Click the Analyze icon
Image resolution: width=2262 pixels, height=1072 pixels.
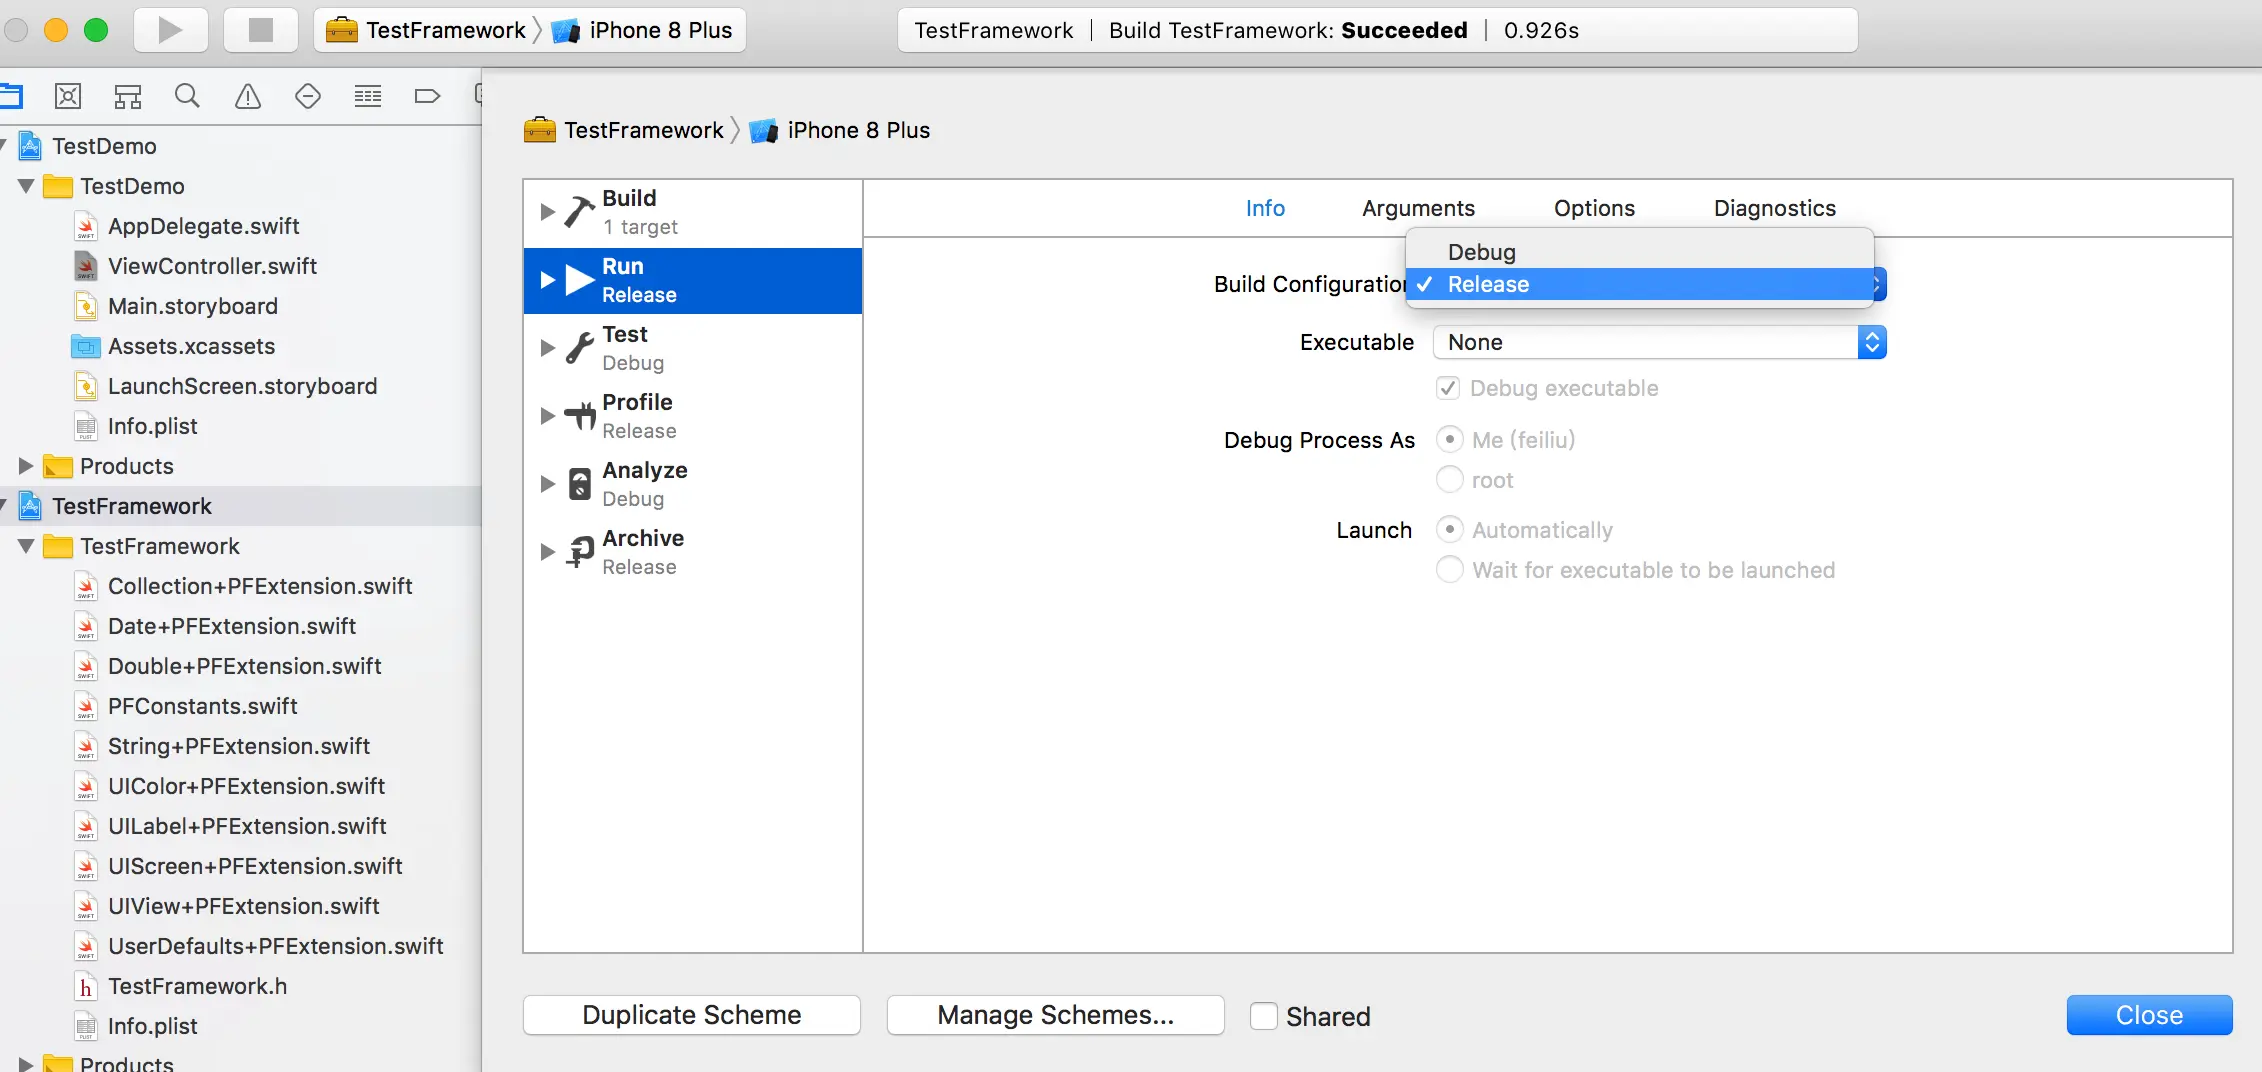tap(580, 484)
